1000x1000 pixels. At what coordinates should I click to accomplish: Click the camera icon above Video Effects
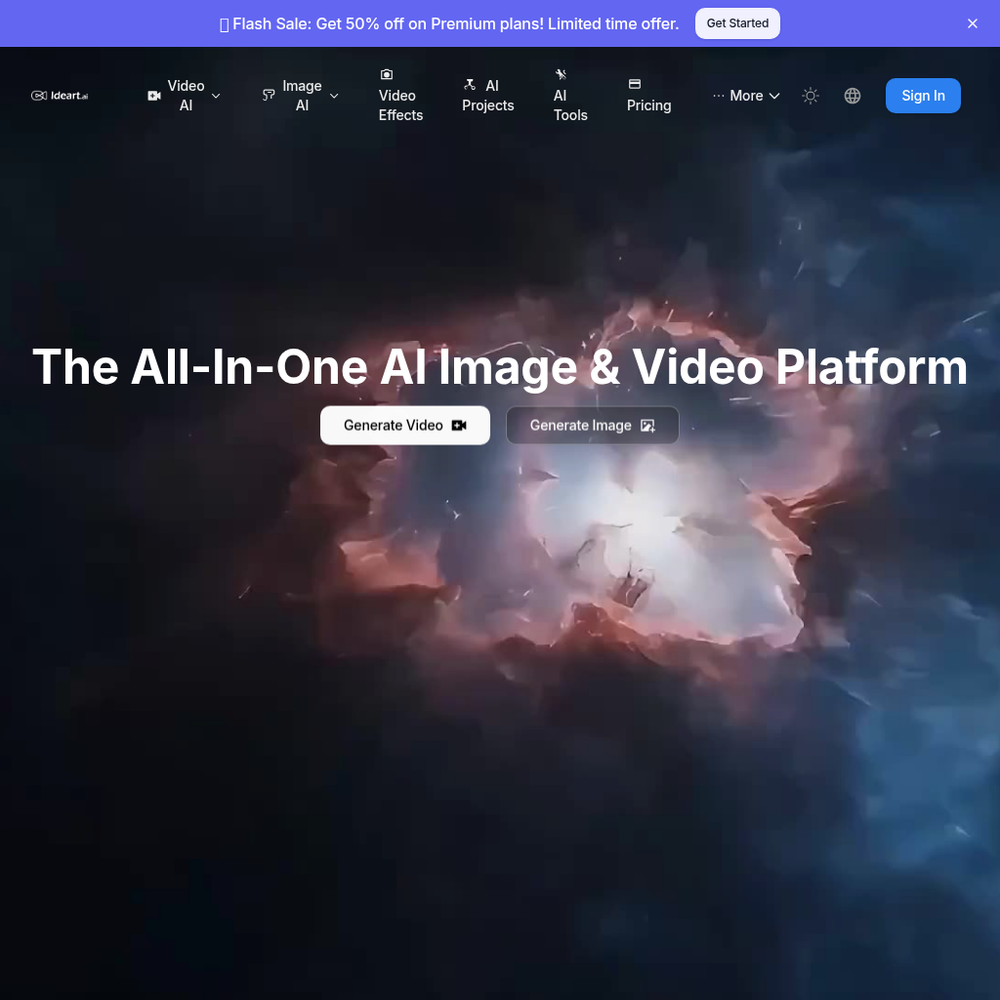[386, 75]
